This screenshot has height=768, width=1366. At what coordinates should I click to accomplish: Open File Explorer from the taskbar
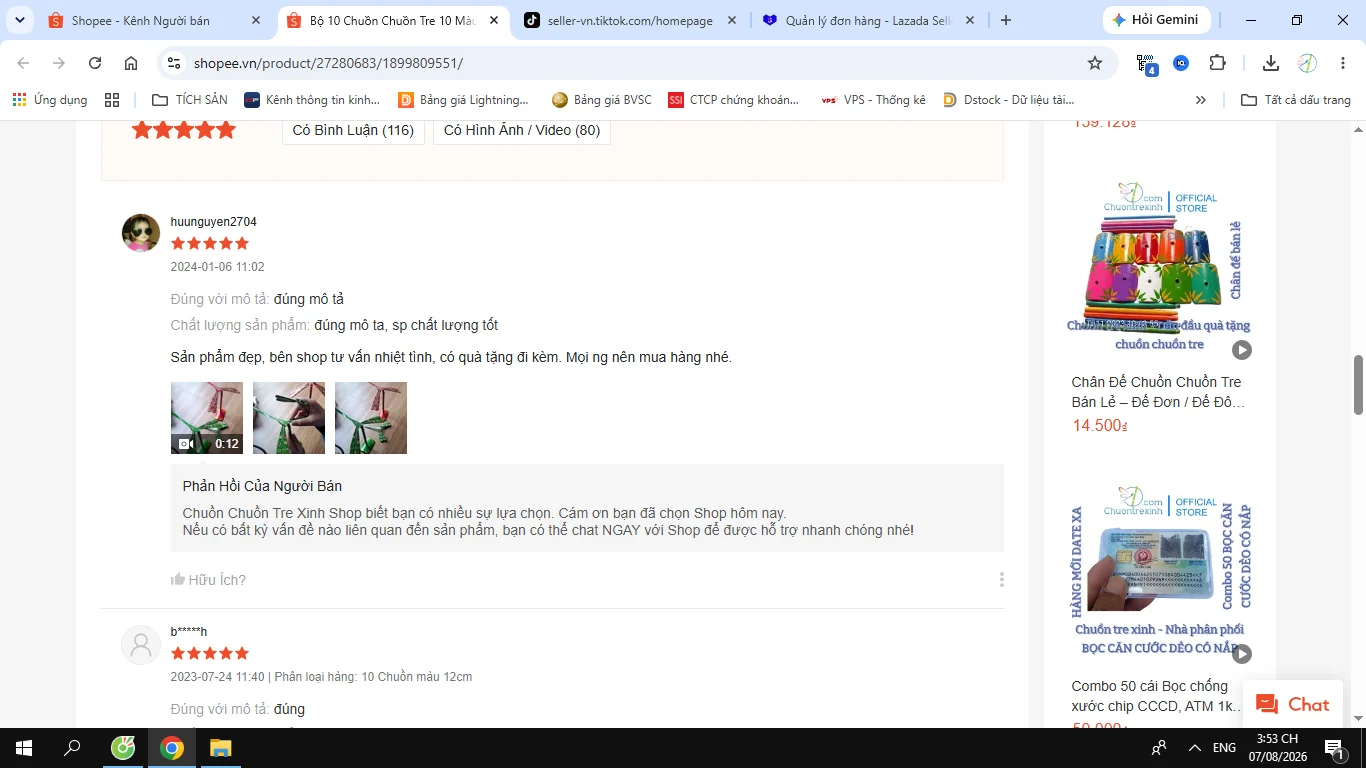point(221,748)
